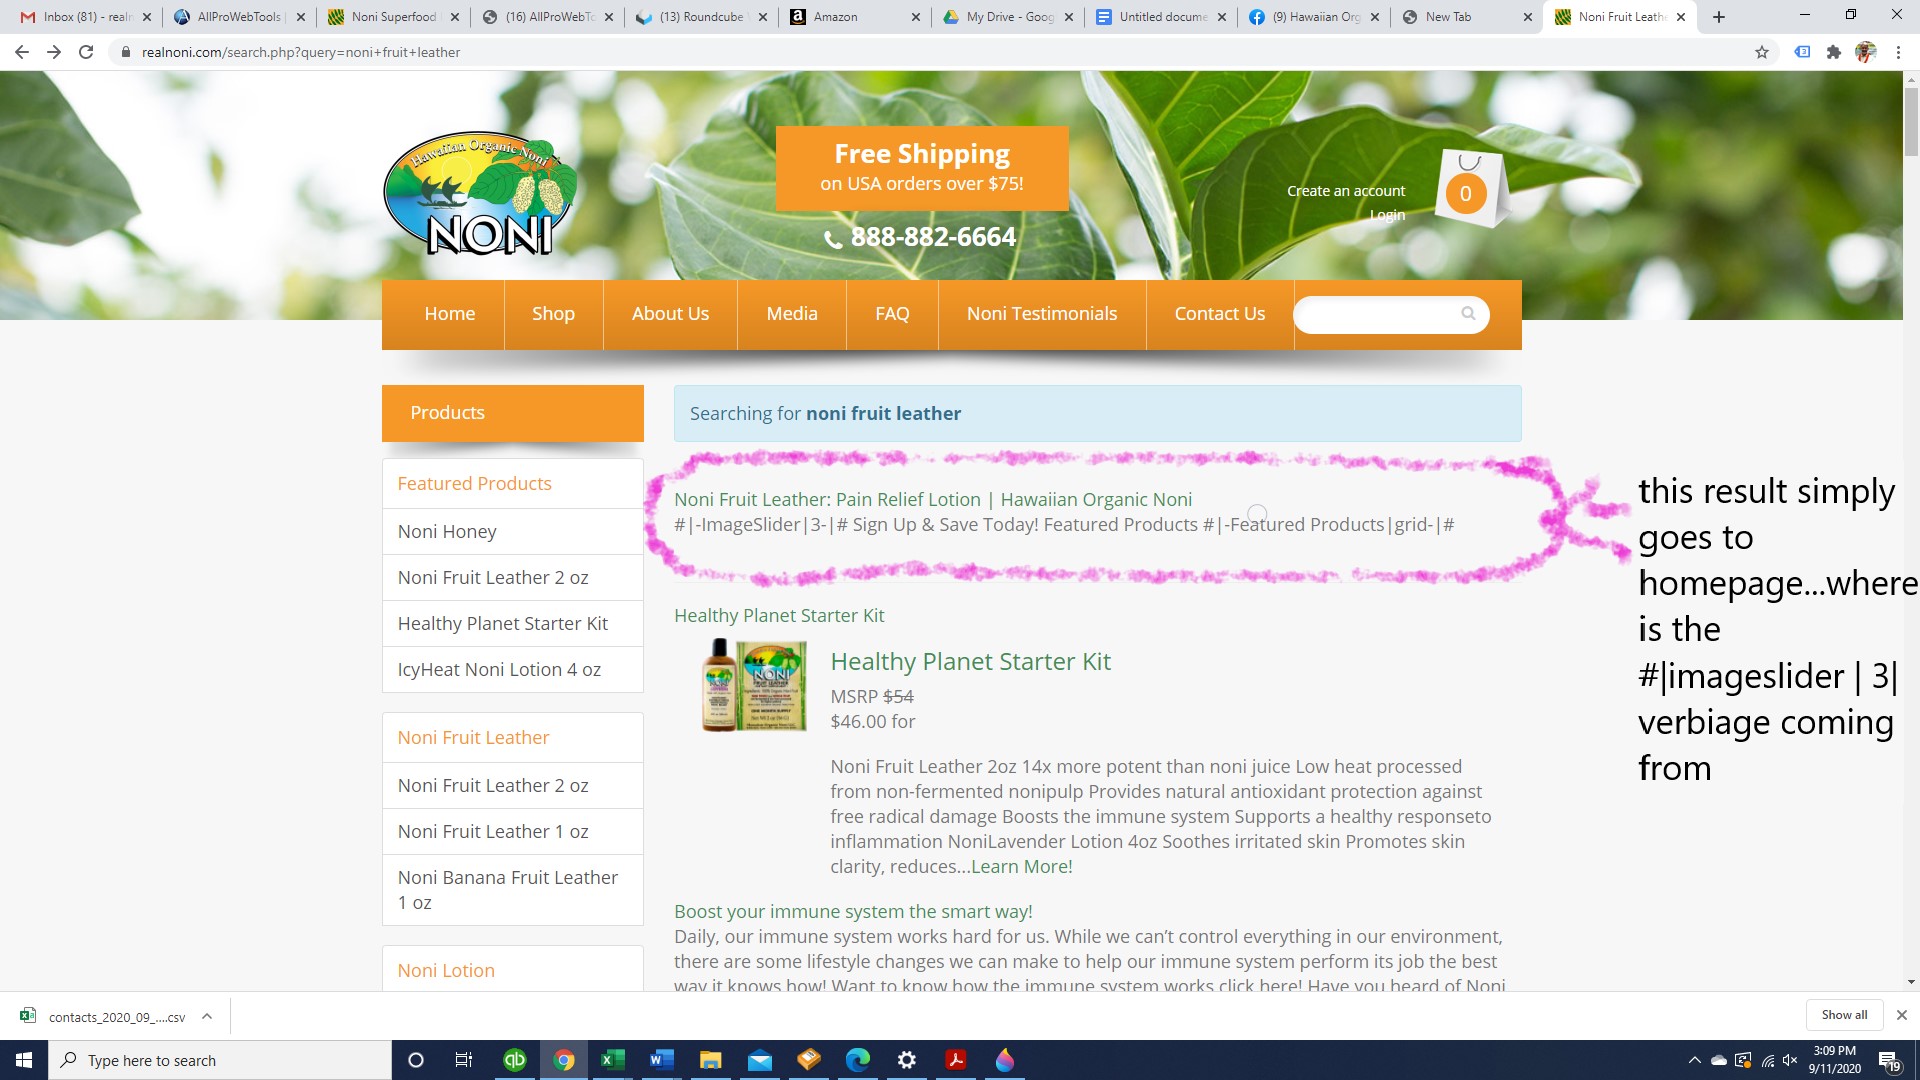Open Word from the taskbar
Screen dimensions: 1920x1080
coord(661,1060)
